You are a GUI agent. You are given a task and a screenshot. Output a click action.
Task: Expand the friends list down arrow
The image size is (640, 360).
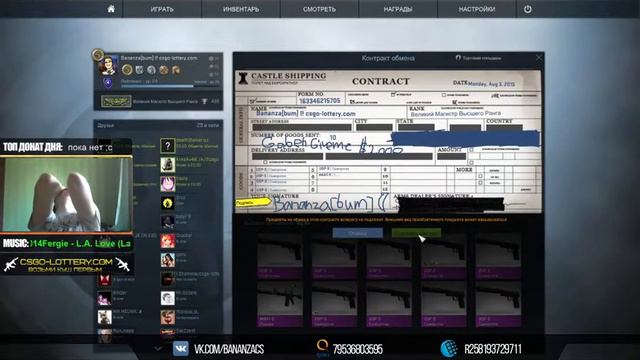click(x=158, y=349)
